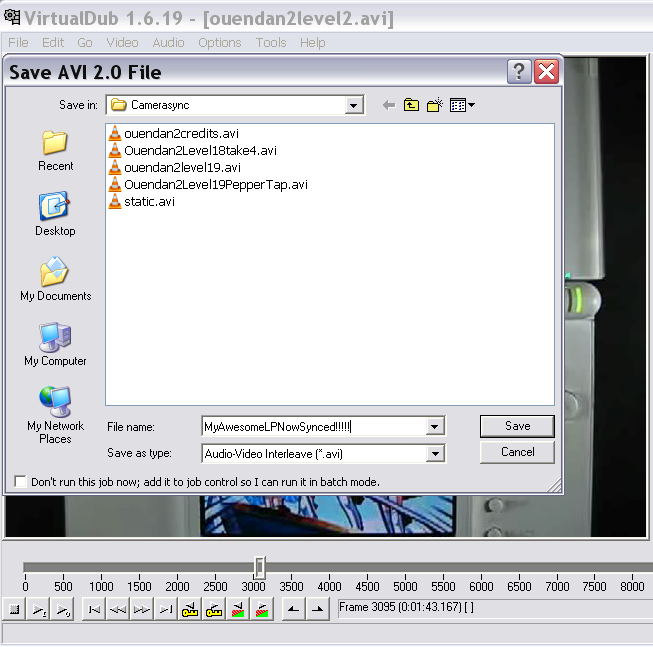The width and height of the screenshot is (653, 647).
Task: Enable 'Don't run this job now' checkbox
Action: (x=20, y=481)
